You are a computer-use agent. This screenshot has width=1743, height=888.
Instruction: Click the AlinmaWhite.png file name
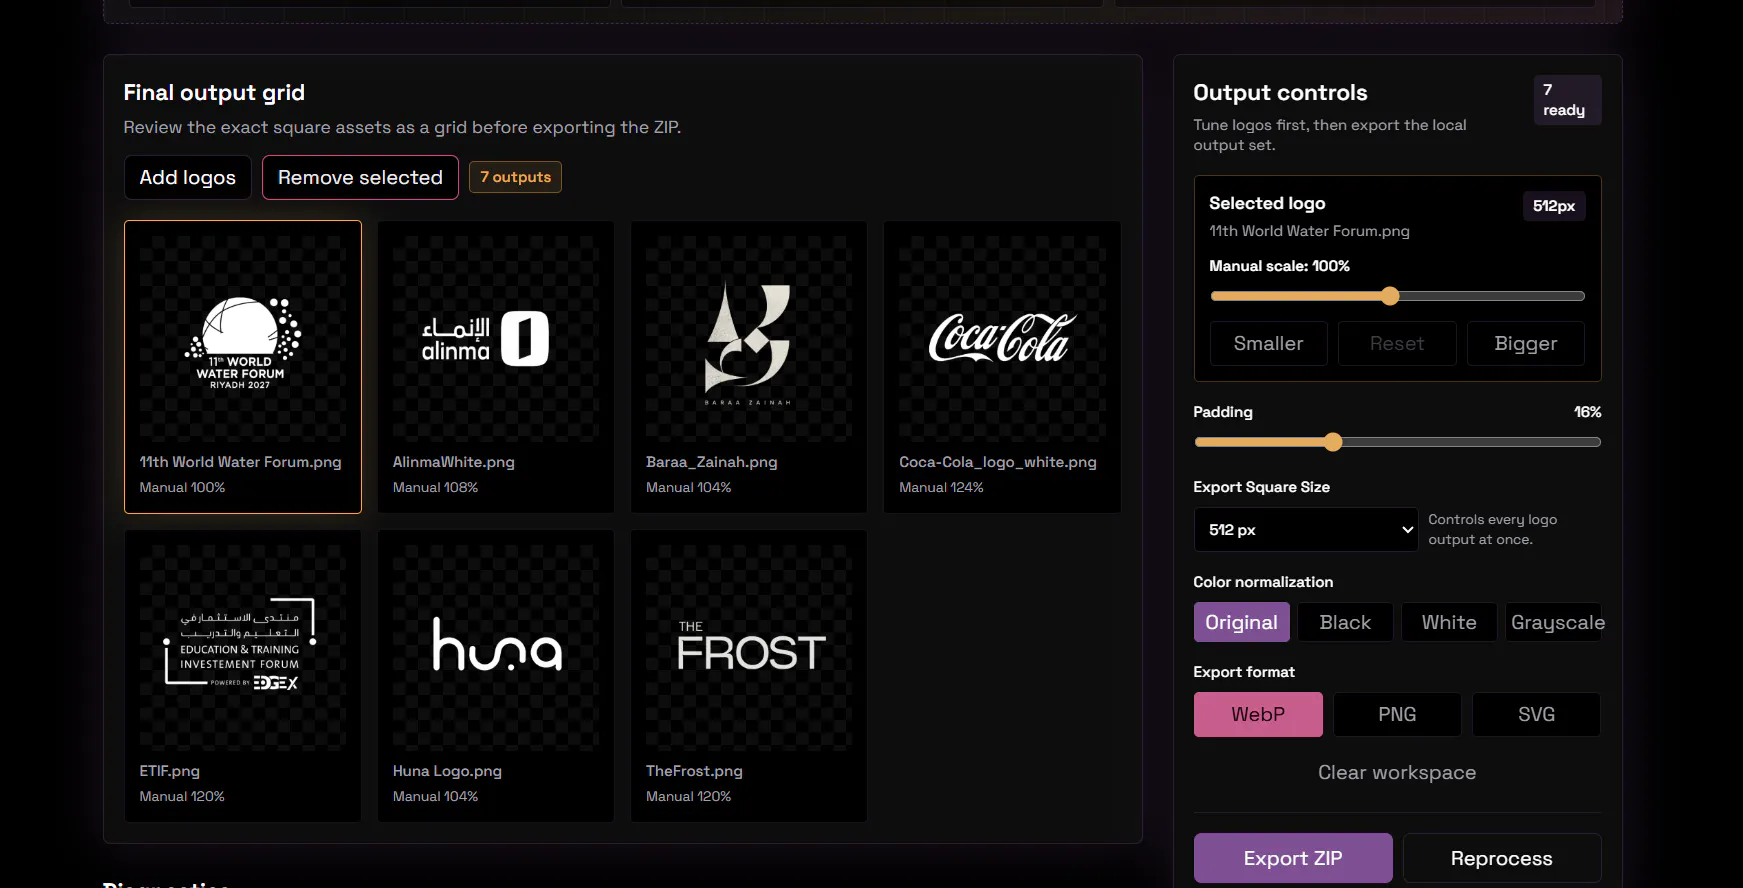454,462
